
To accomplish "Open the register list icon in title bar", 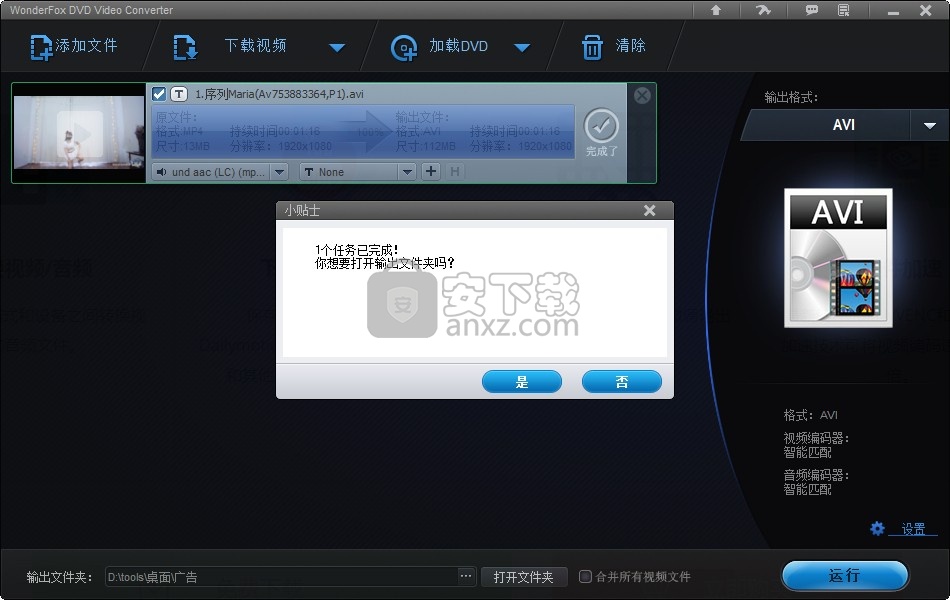I will (843, 10).
